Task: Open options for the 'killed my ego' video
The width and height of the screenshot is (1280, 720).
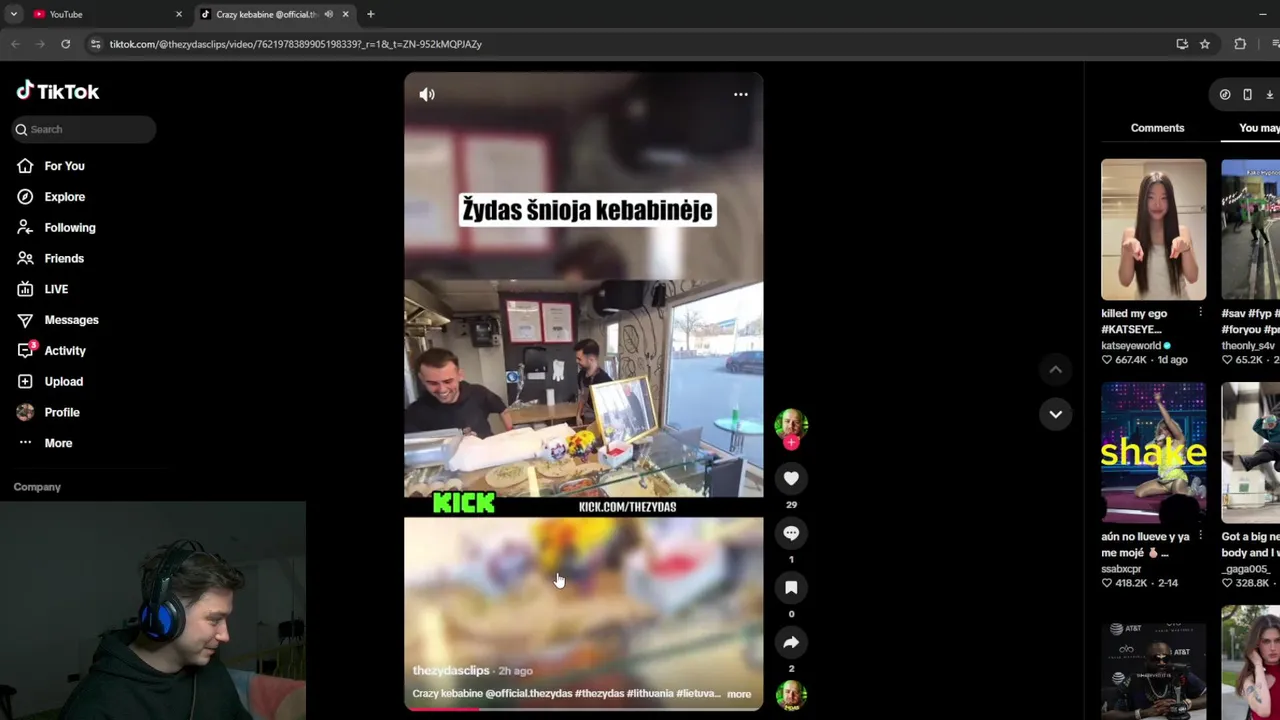Action: pos(1200,313)
